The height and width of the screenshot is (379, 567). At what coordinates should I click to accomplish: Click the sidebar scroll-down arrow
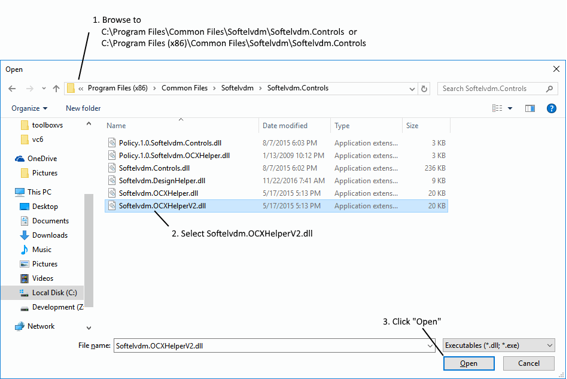click(89, 328)
